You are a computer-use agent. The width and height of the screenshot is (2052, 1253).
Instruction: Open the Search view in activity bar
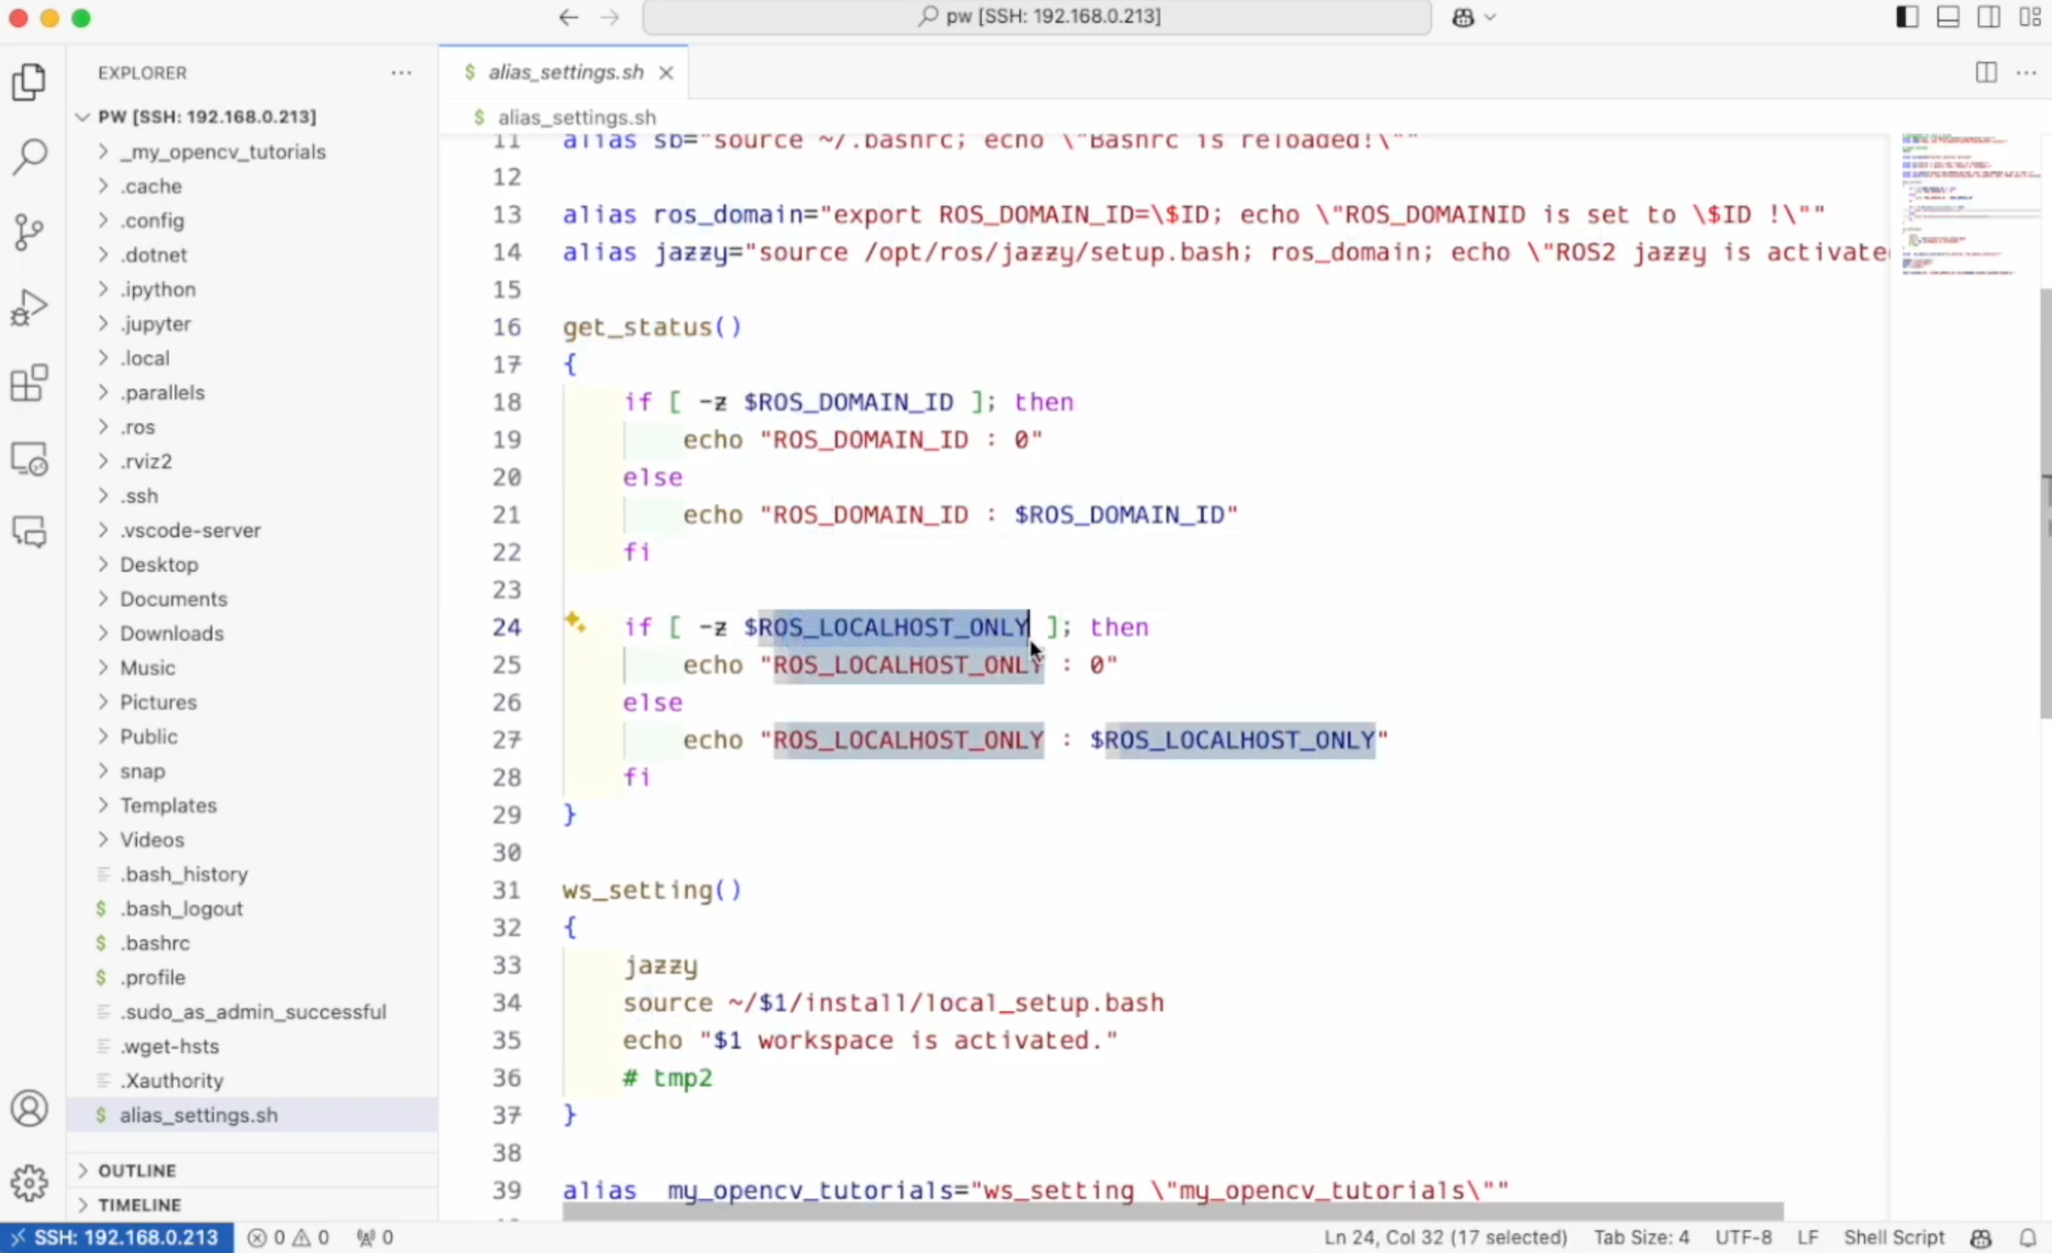pyautogui.click(x=29, y=156)
